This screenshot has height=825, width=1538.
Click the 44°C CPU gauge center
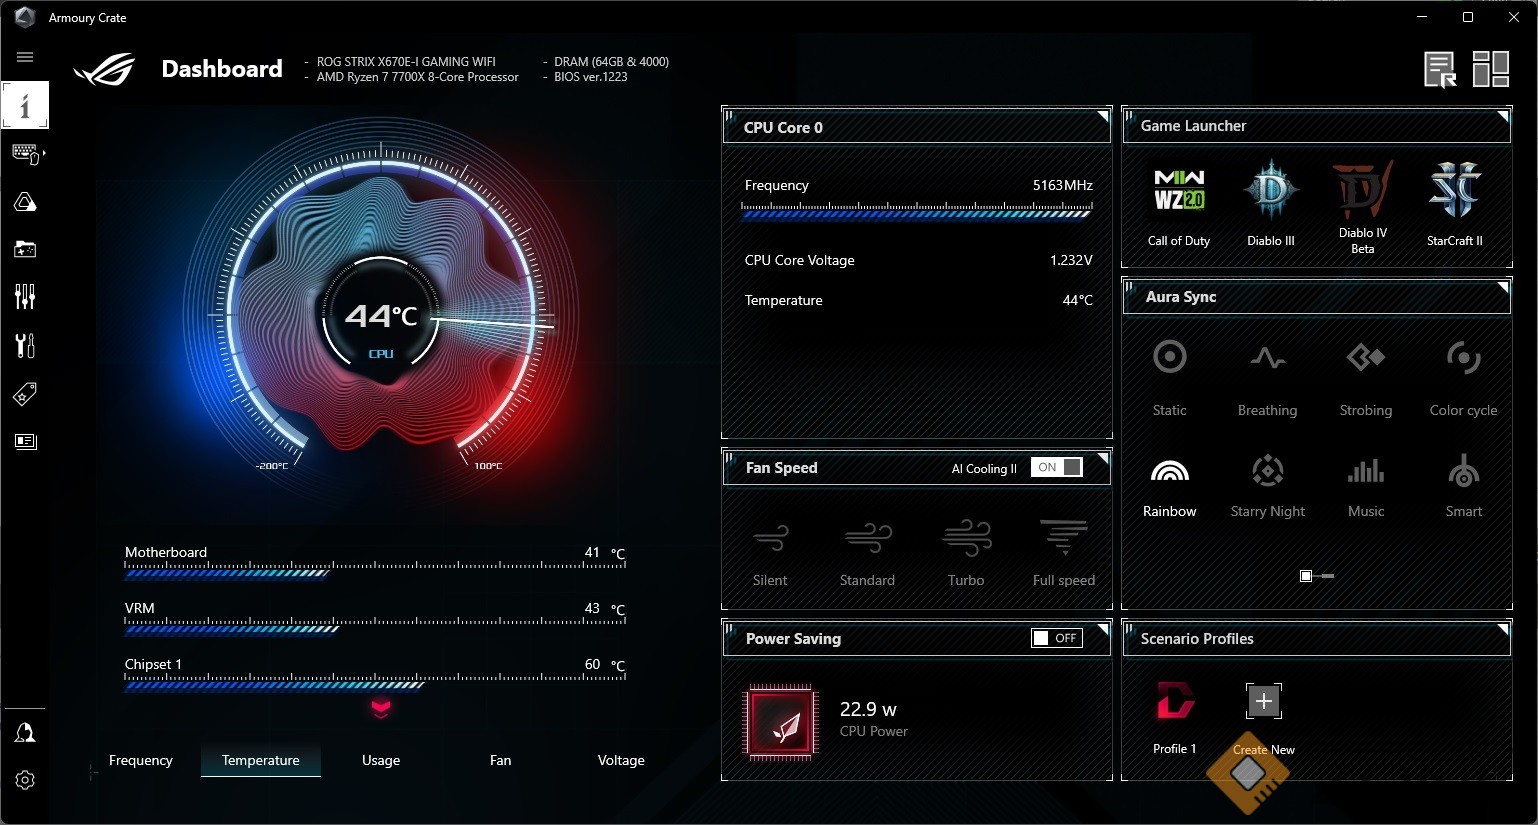(x=381, y=317)
